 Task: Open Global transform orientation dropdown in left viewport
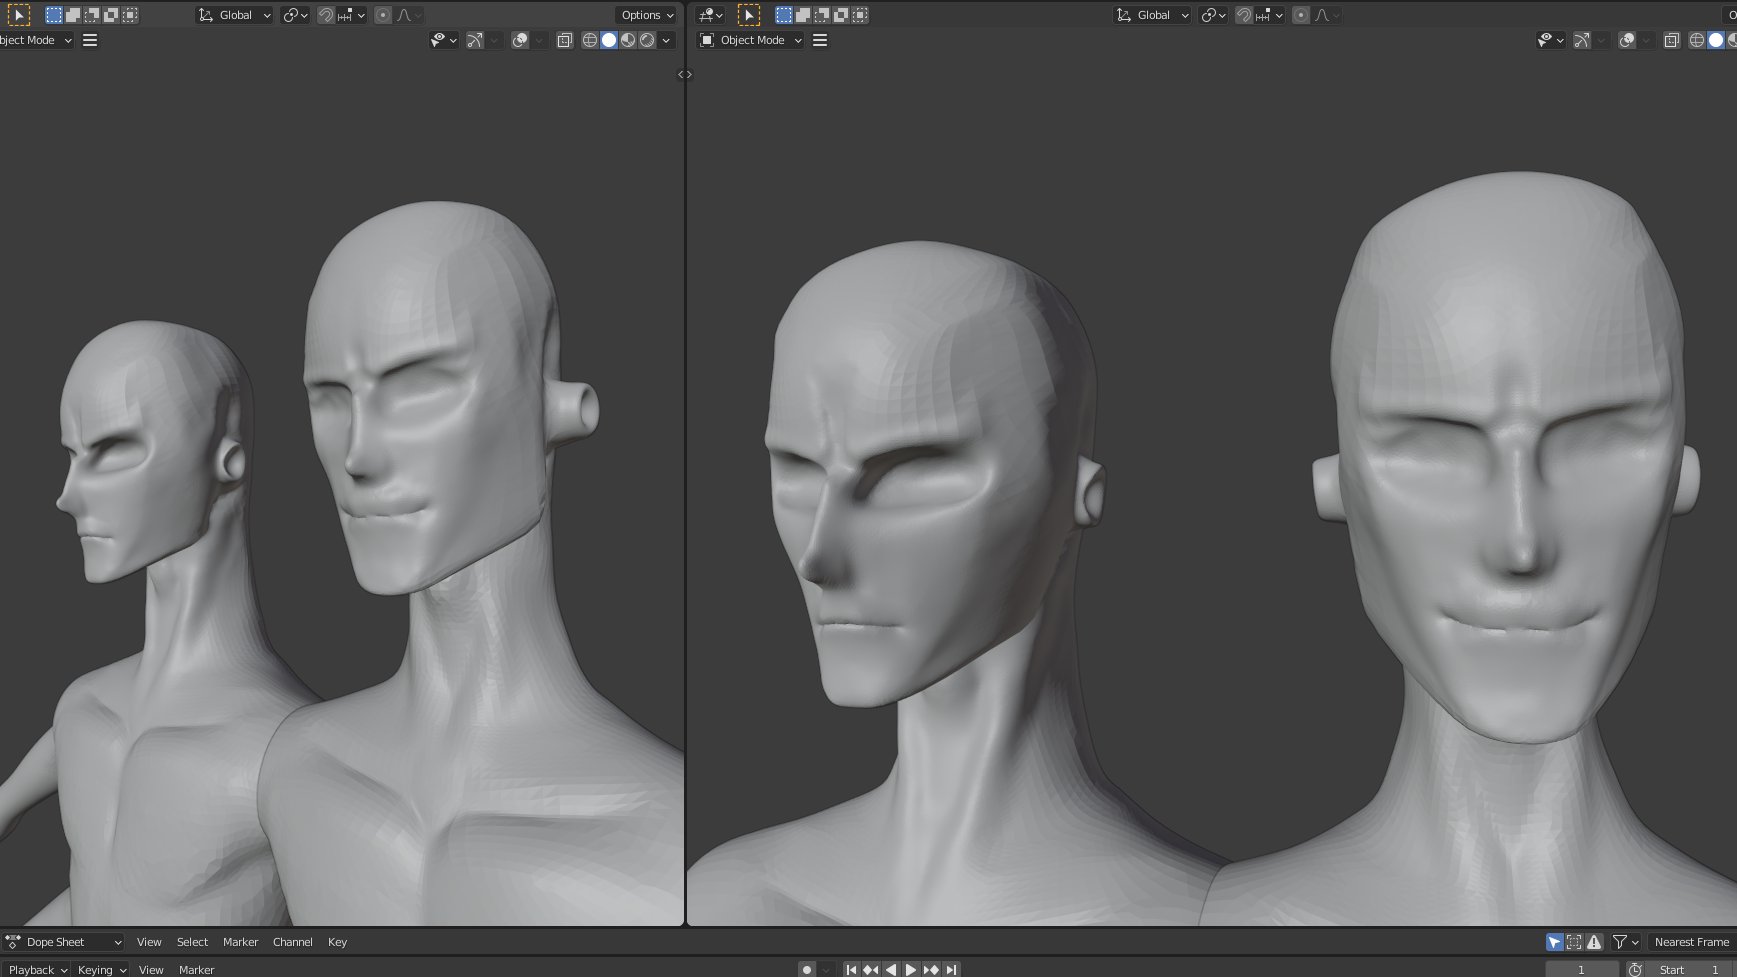[x=235, y=15]
